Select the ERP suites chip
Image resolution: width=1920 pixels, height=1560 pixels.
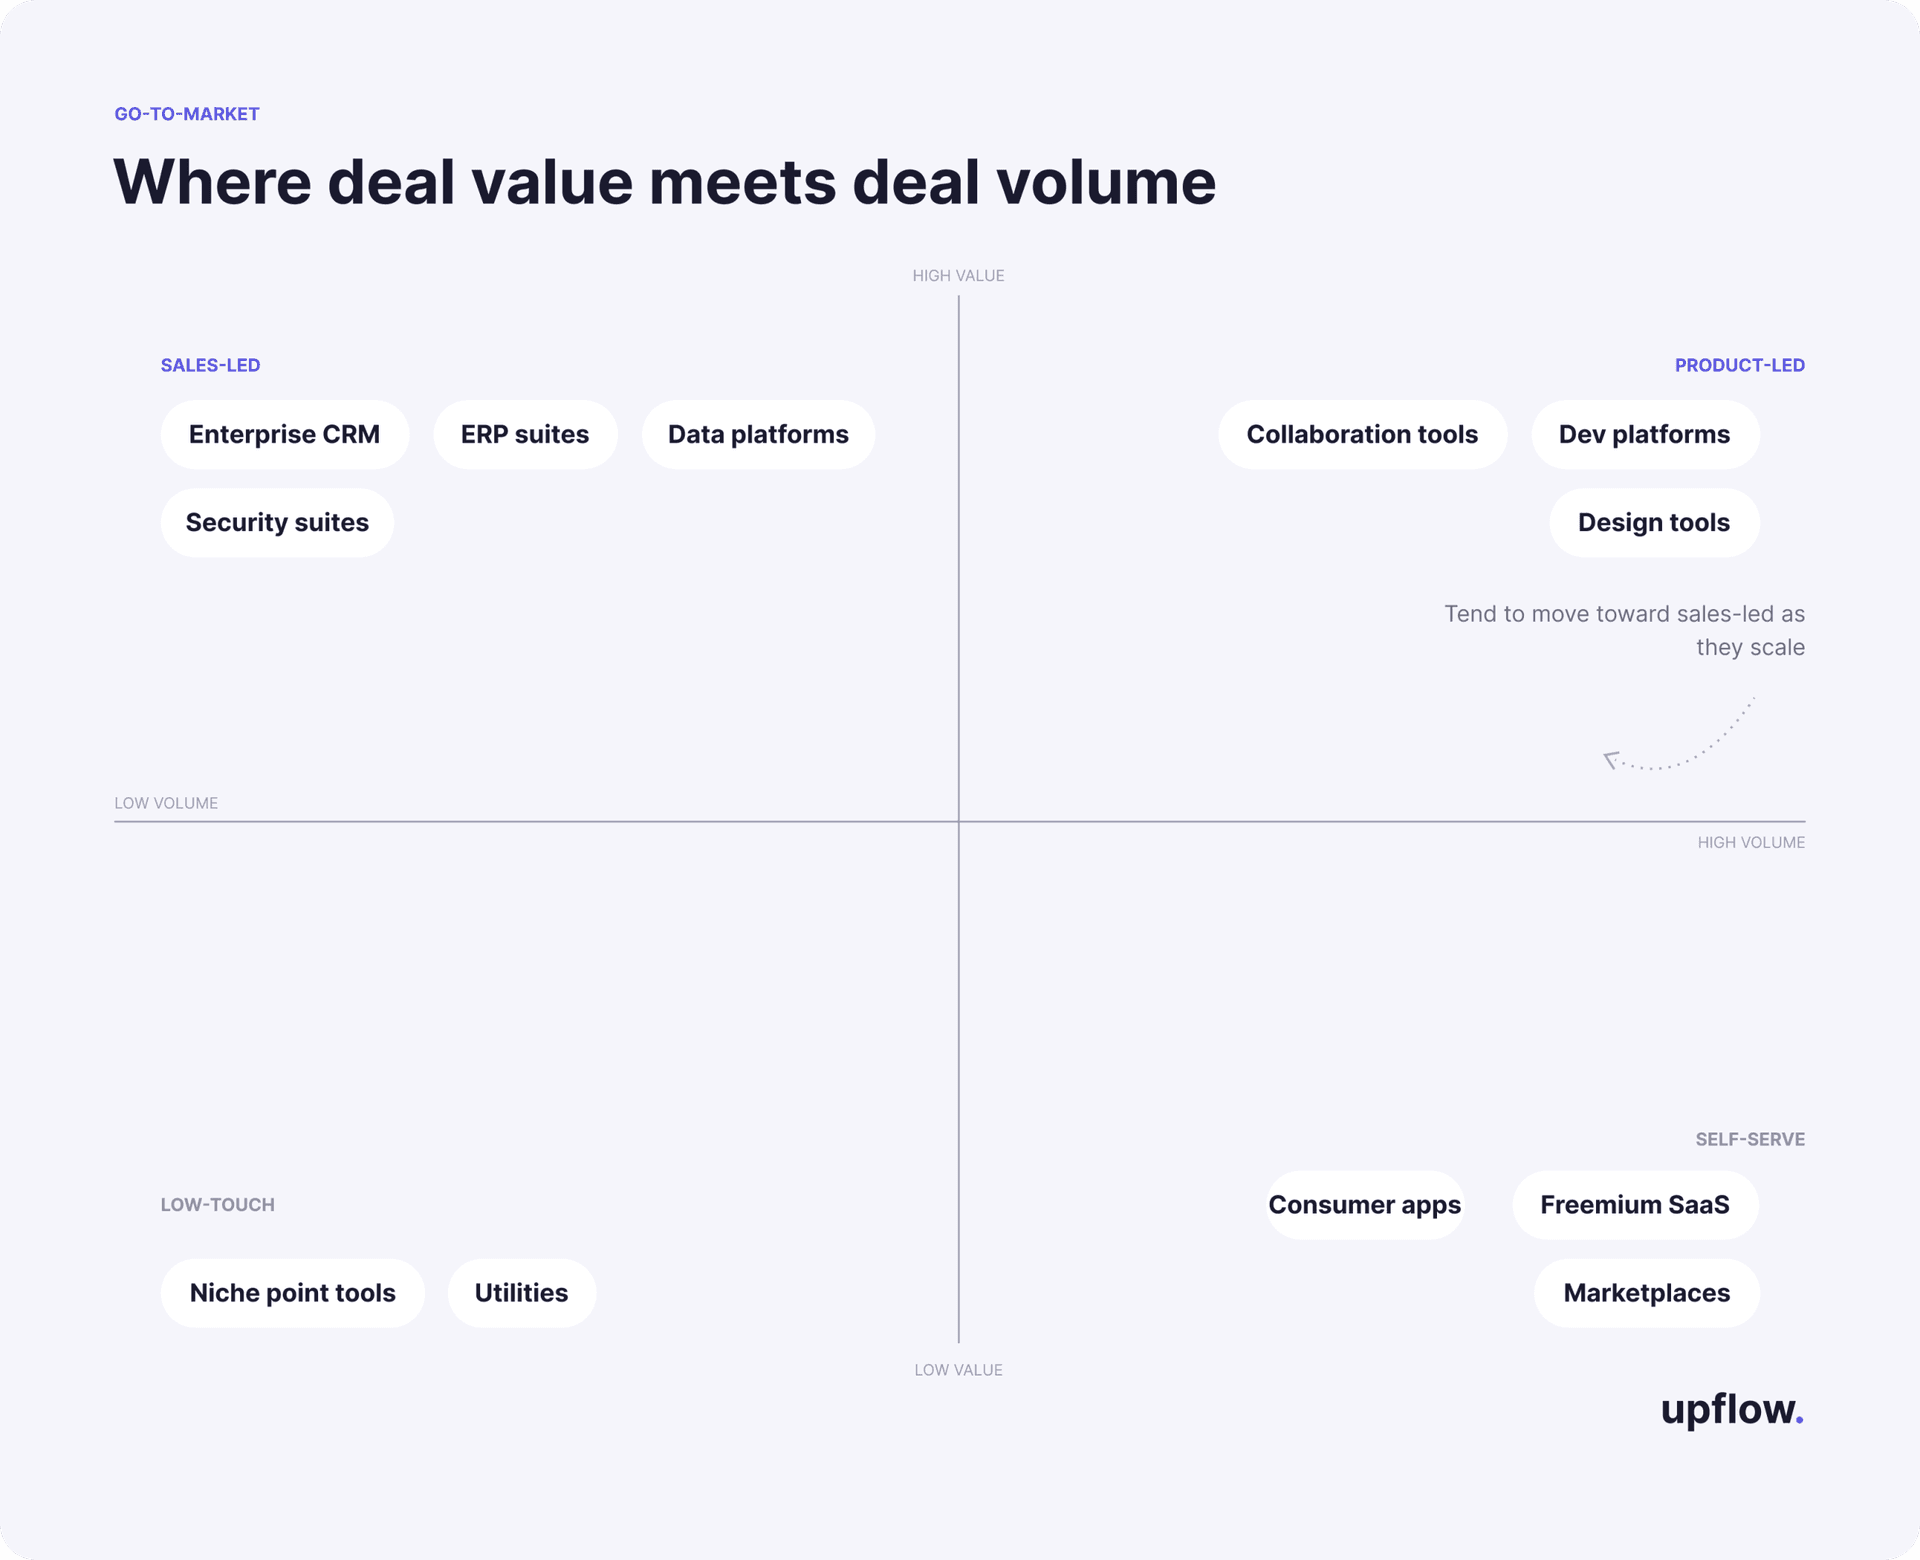525,435
